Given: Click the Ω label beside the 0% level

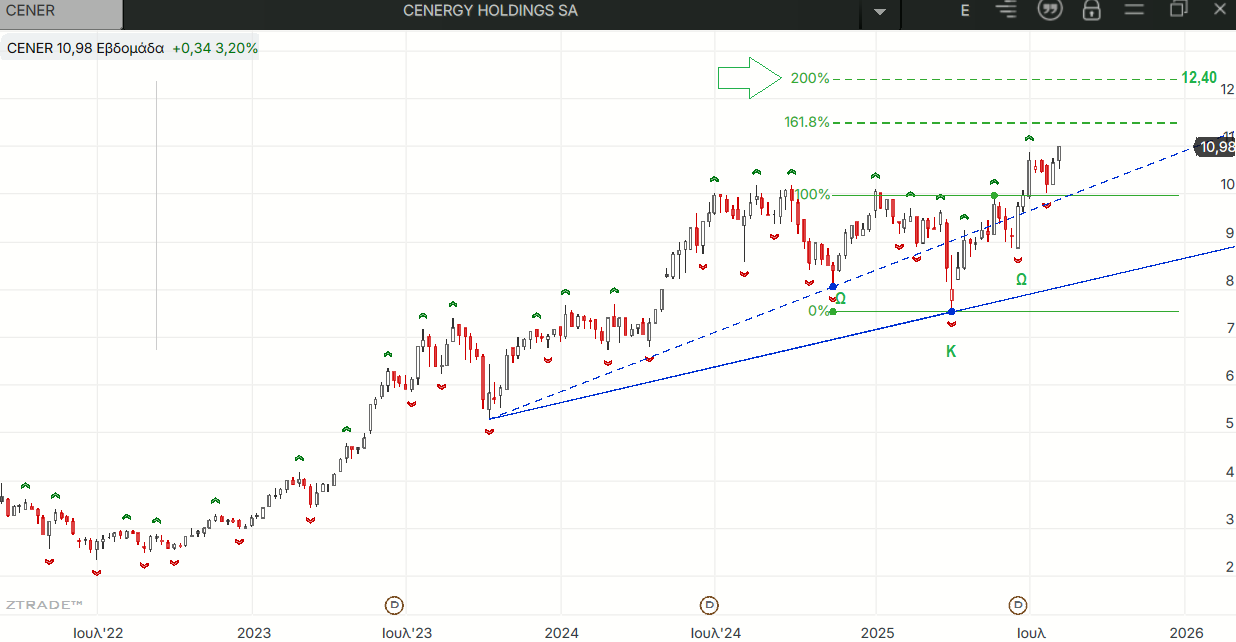Looking at the screenshot, I should [x=840, y=298].
